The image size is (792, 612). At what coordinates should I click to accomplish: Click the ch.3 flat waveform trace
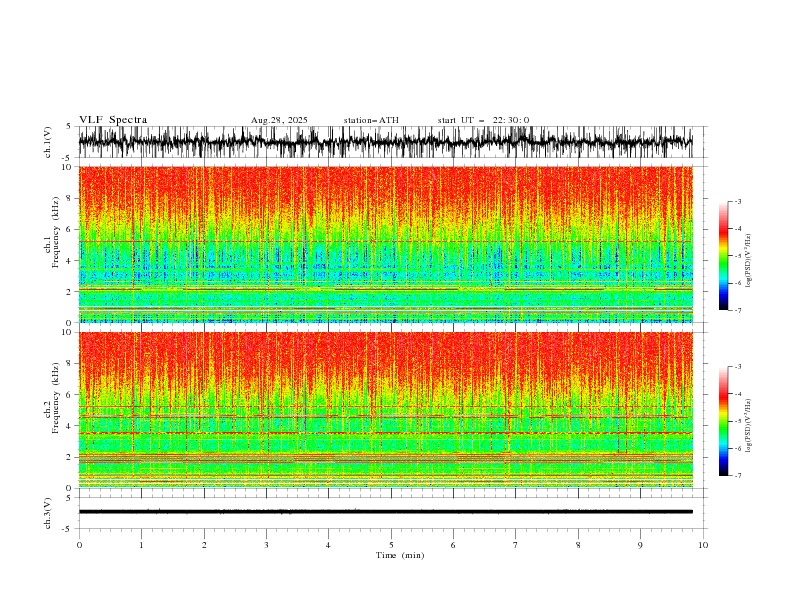click(385, 512)
